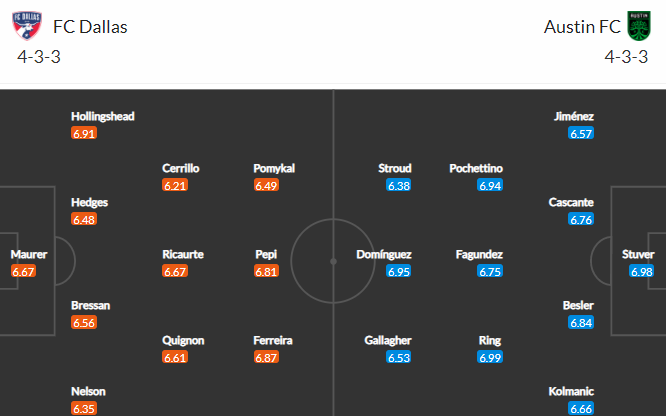Open player Fagundez's profile
Screen dimensions: 666x416
click(479, 255)
